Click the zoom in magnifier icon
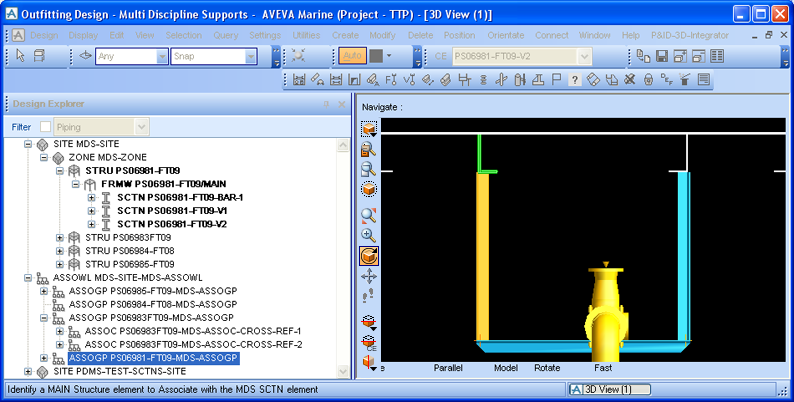The image size is (794, 402). (x=368, y=236)
